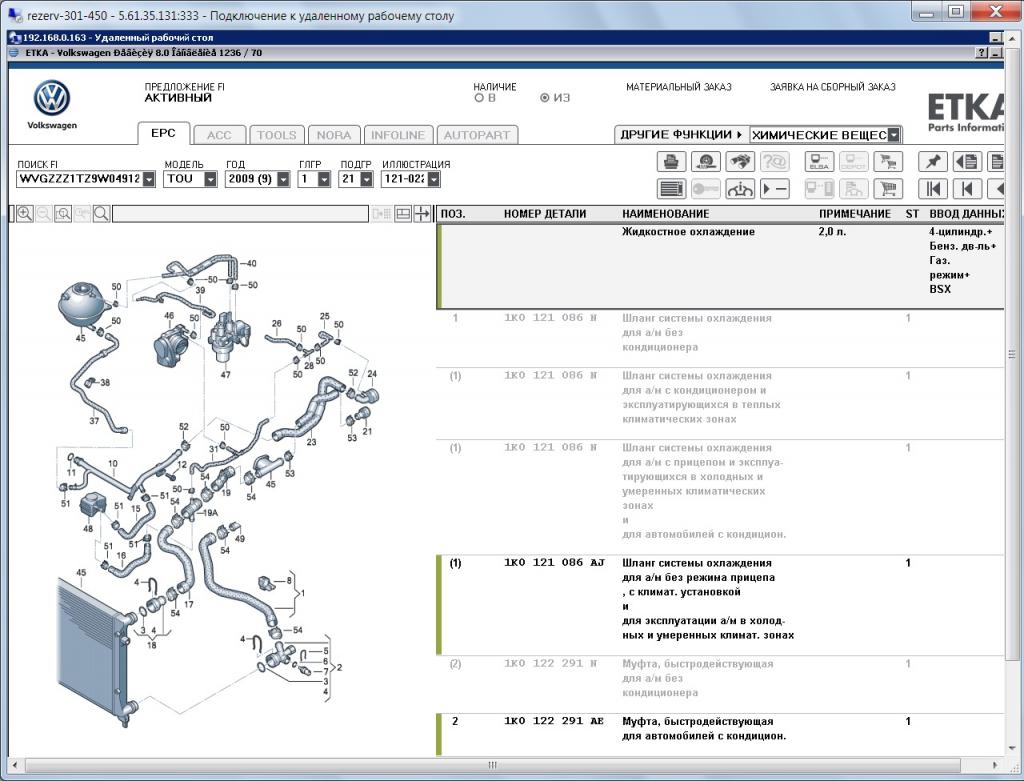Open the ELBA connection icon
Image resolution: width=1024 pixels, height=781 pixels.
click(x=819, y=161)
